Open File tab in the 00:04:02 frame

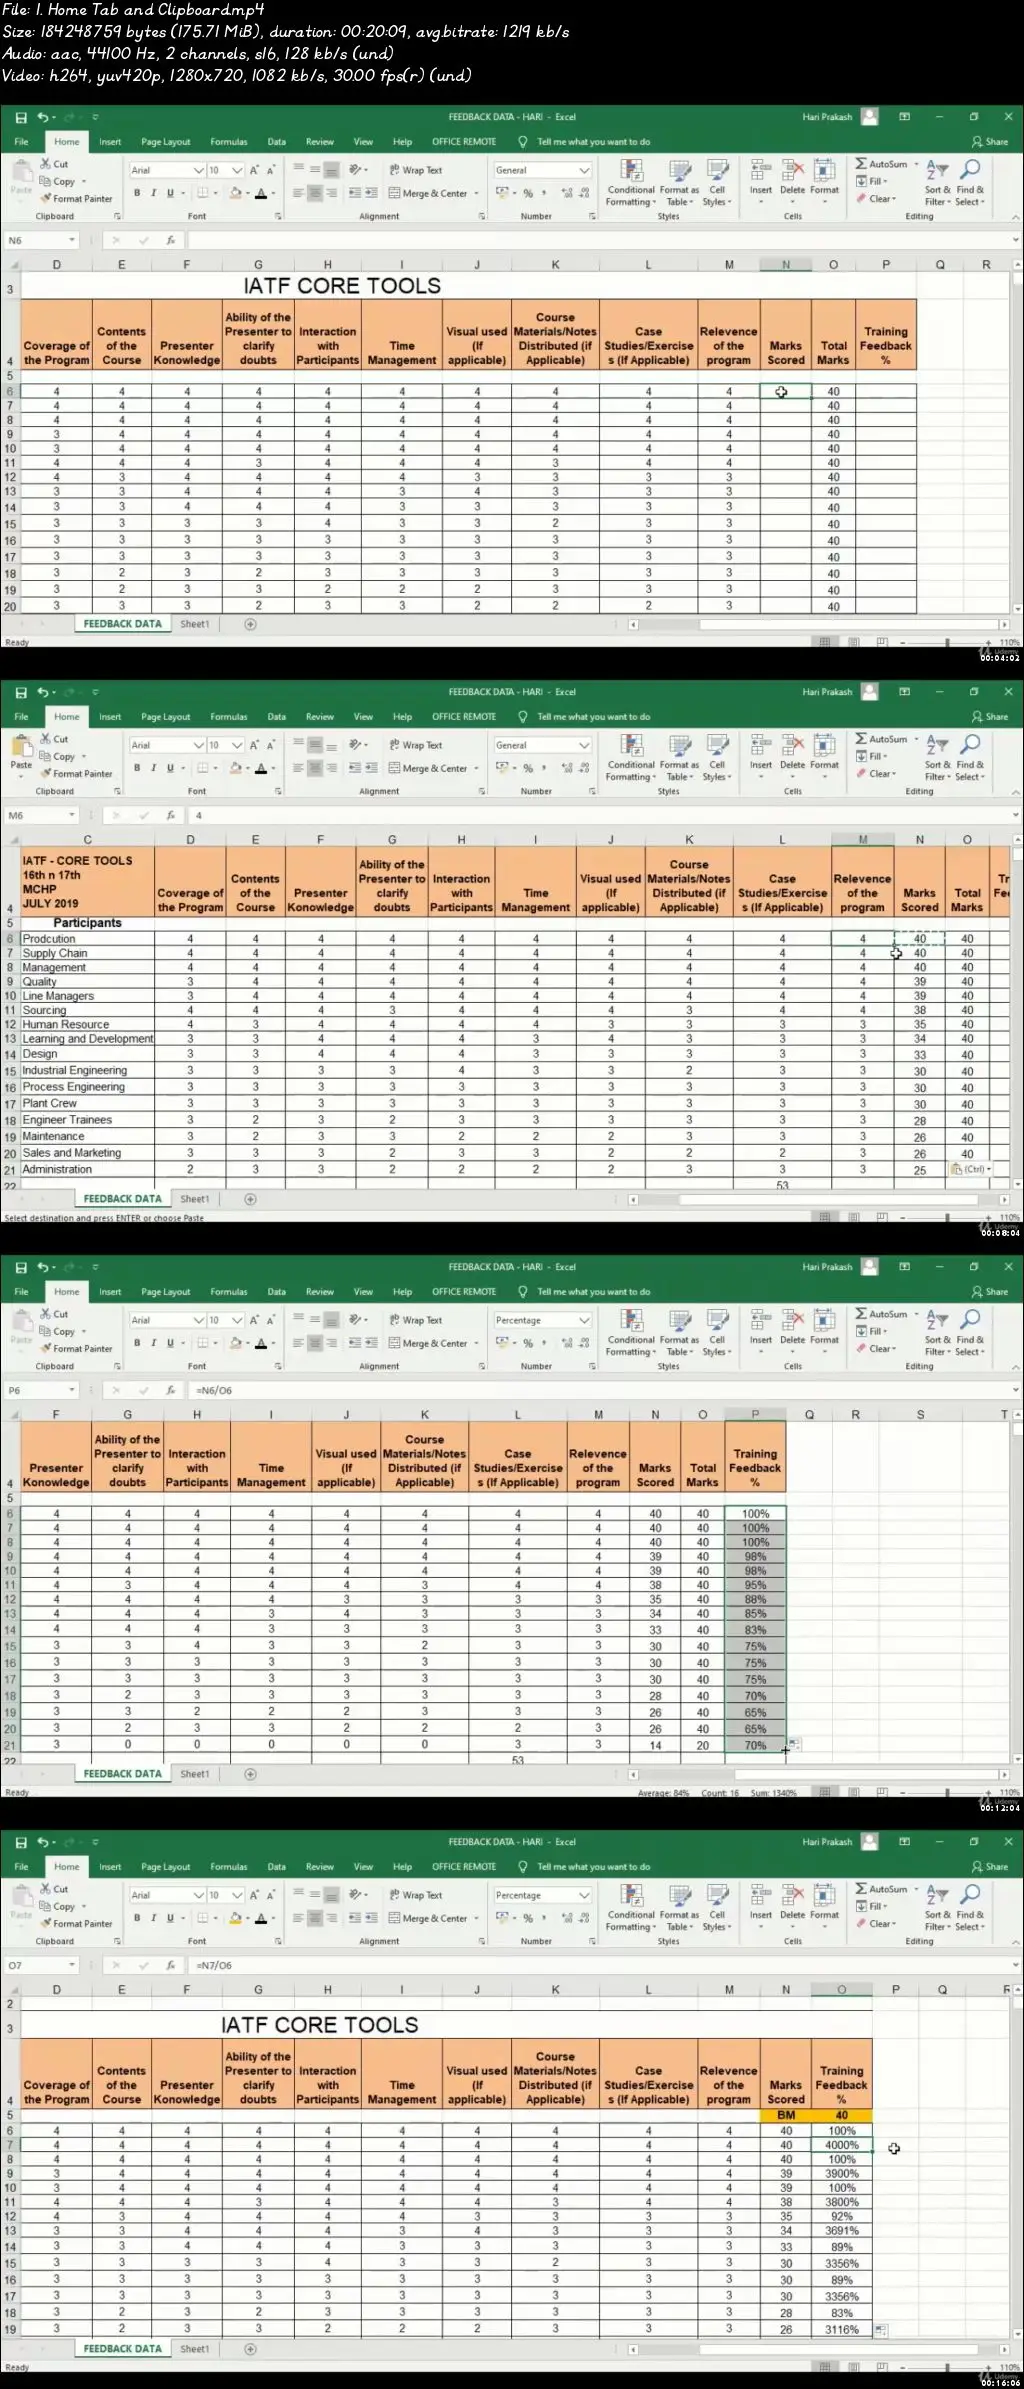click(21, 142)
